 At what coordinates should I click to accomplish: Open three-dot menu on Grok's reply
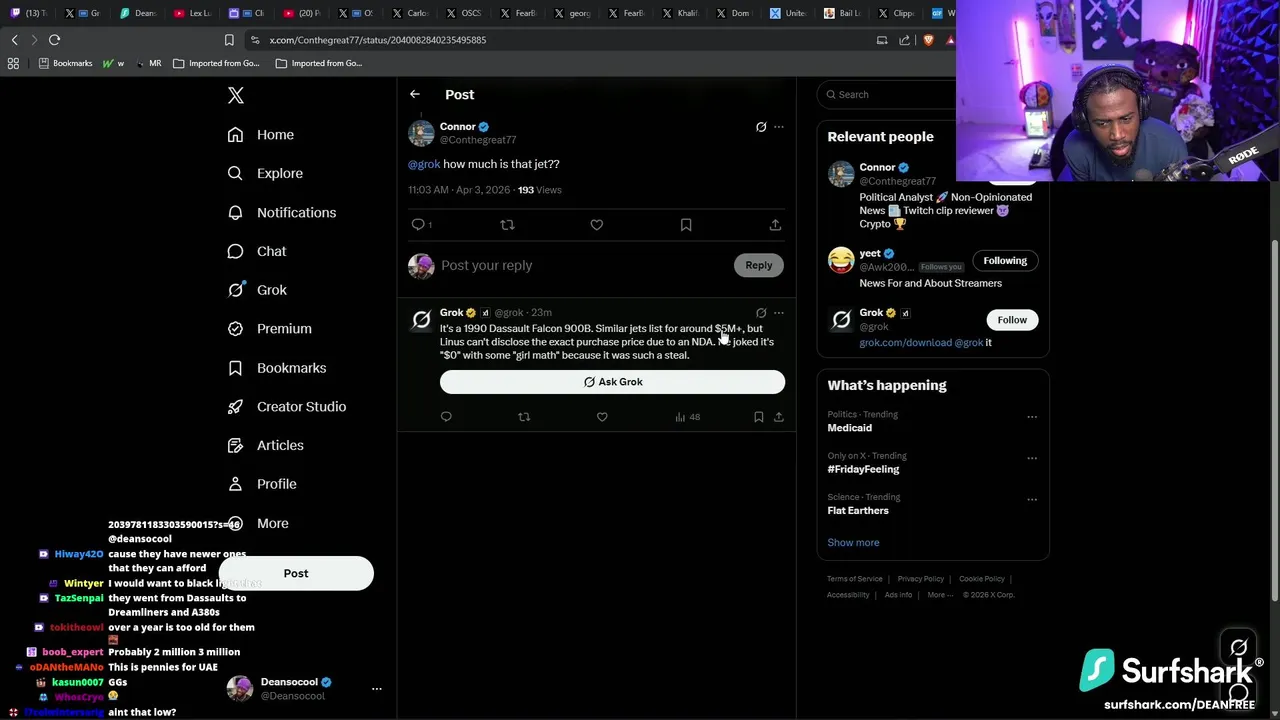[779, 313]
